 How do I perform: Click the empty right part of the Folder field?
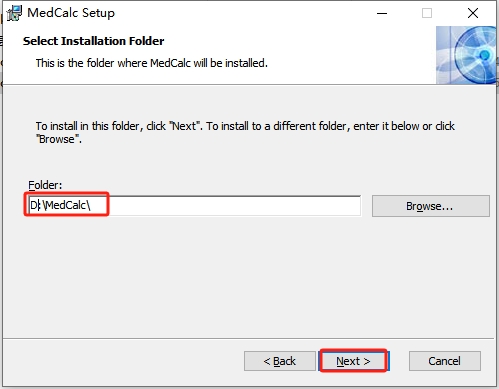[x=233, y=206]
